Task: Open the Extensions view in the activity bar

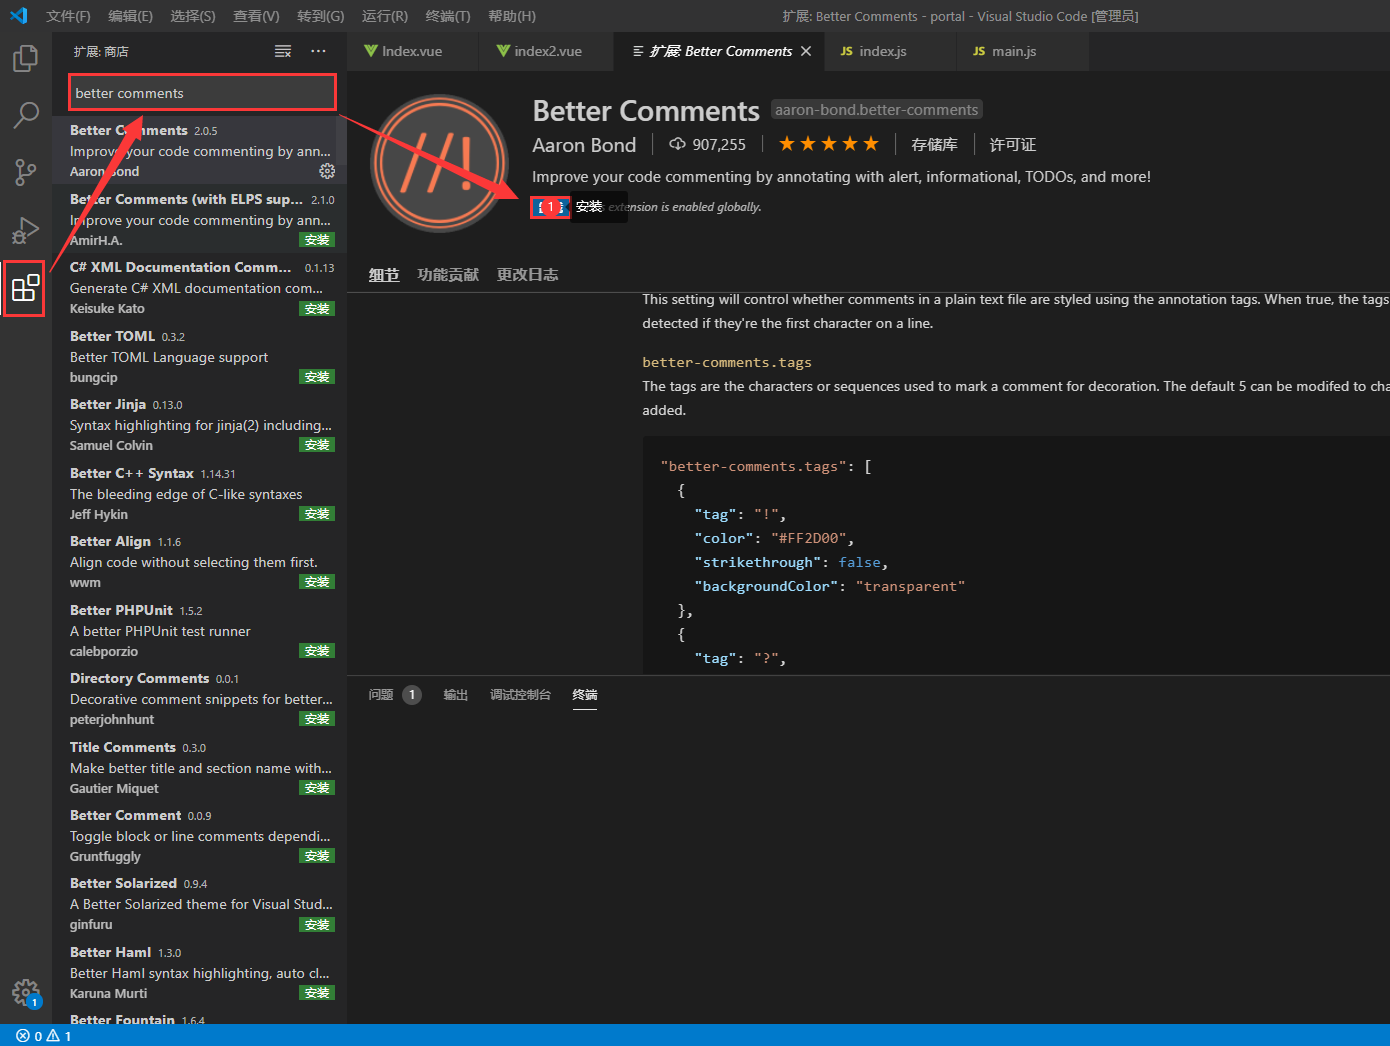Action: (x=25, y=289)
